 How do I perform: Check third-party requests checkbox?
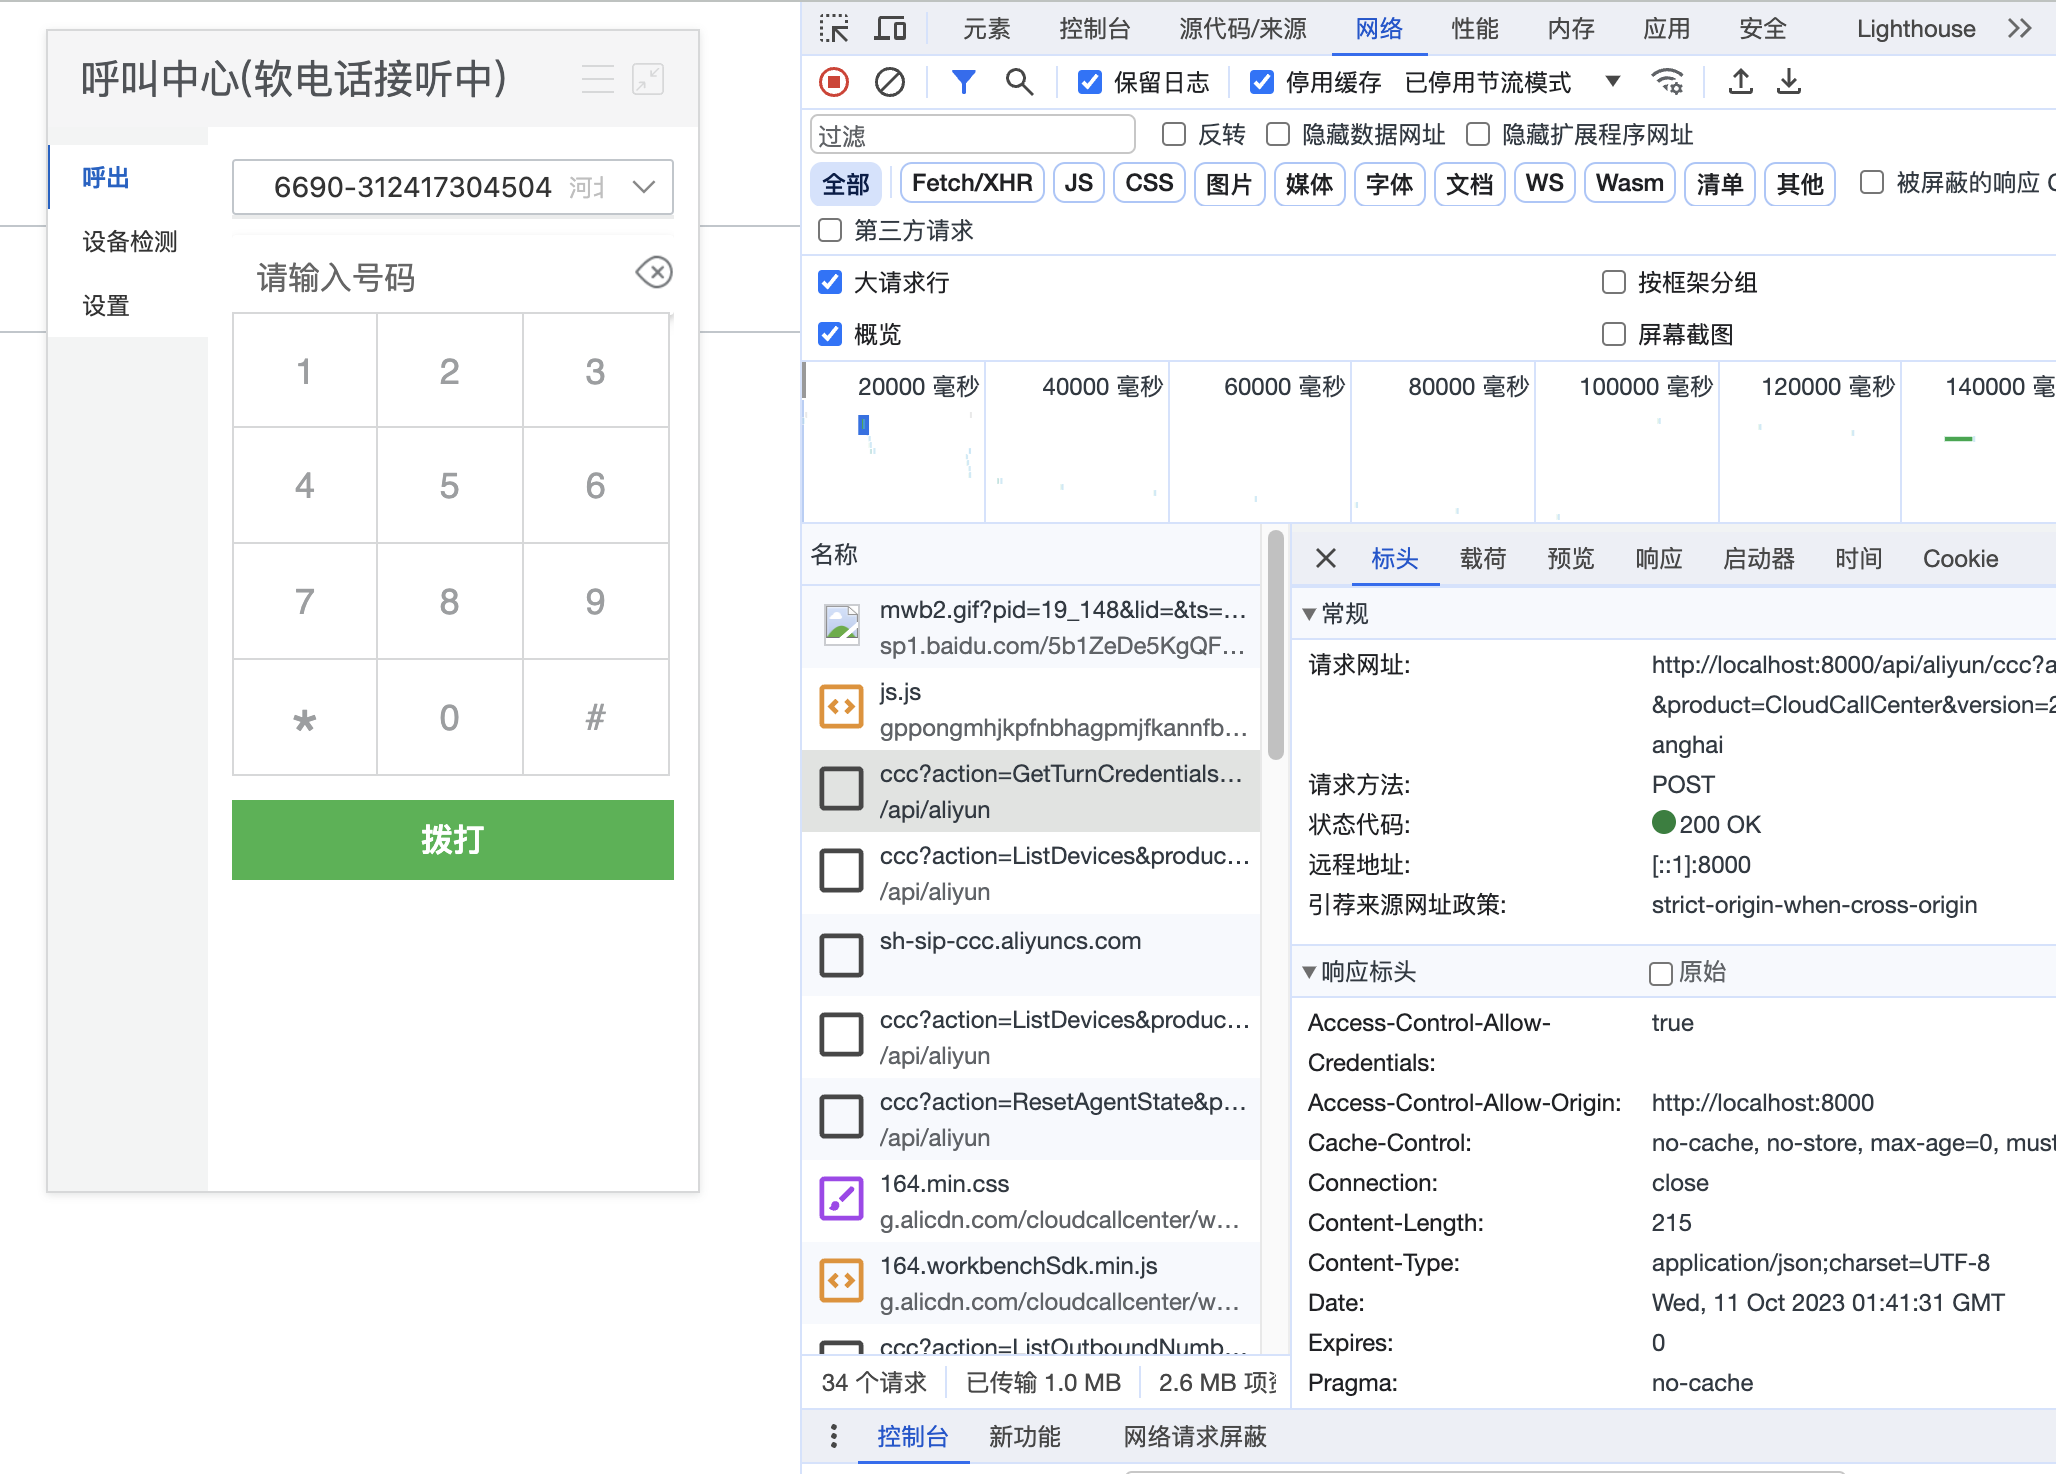click(830, 230)
